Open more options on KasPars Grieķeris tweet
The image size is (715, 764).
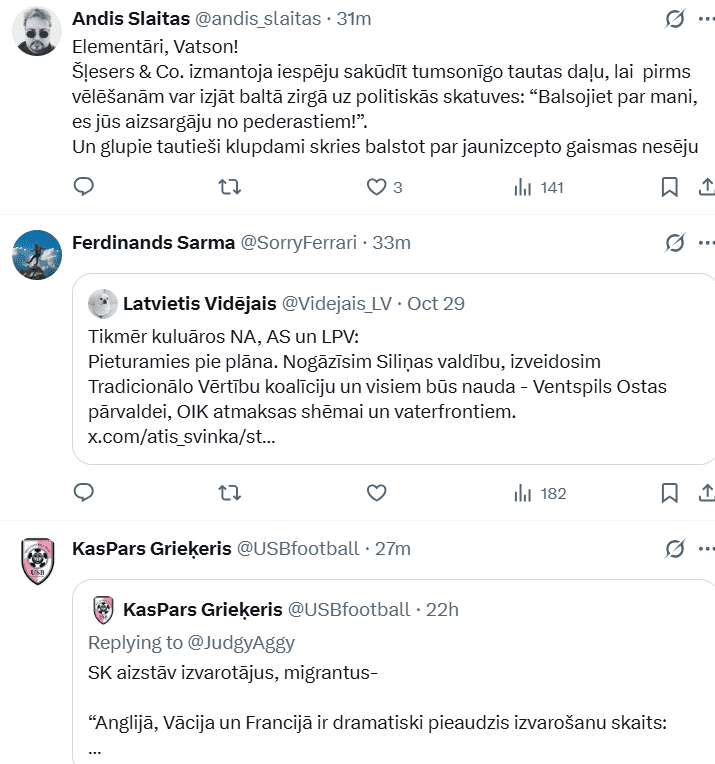tap(707, 548)
